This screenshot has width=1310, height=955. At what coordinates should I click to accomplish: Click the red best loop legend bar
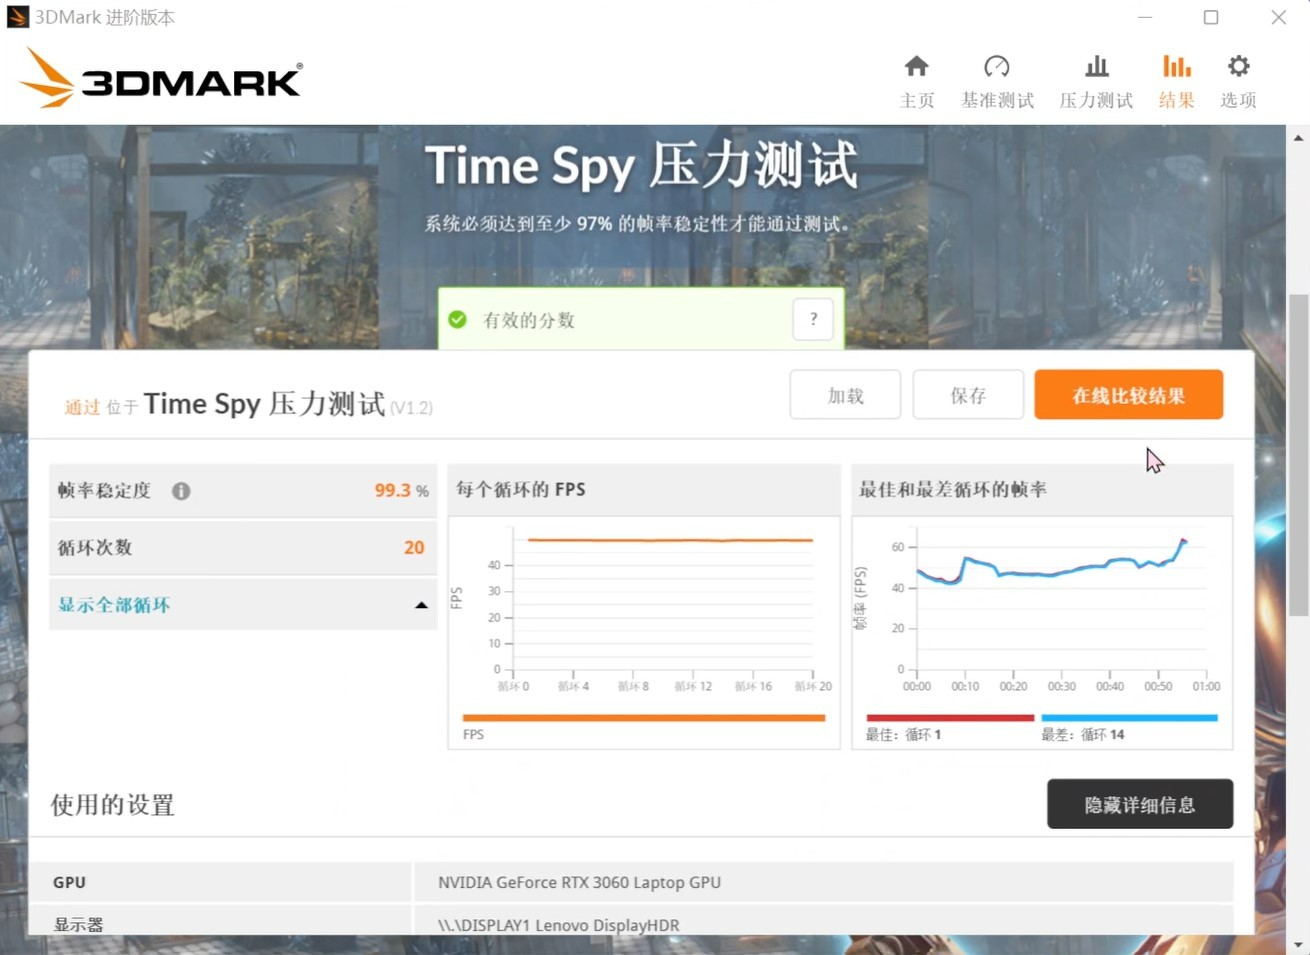pyautogui.click(x=950, y=717)
